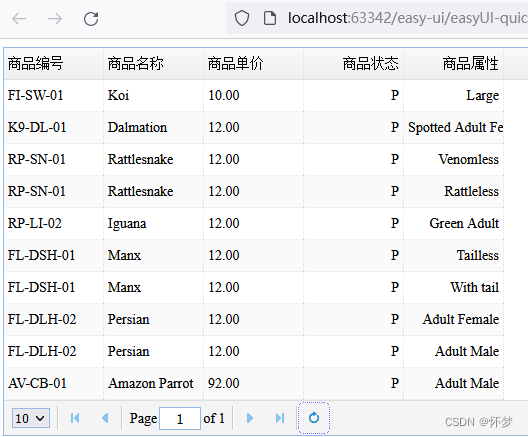This screenshot has width=528, height=437.
Task: Refresh the datagrid with the pager reload icon
Action: pos(314,418)
